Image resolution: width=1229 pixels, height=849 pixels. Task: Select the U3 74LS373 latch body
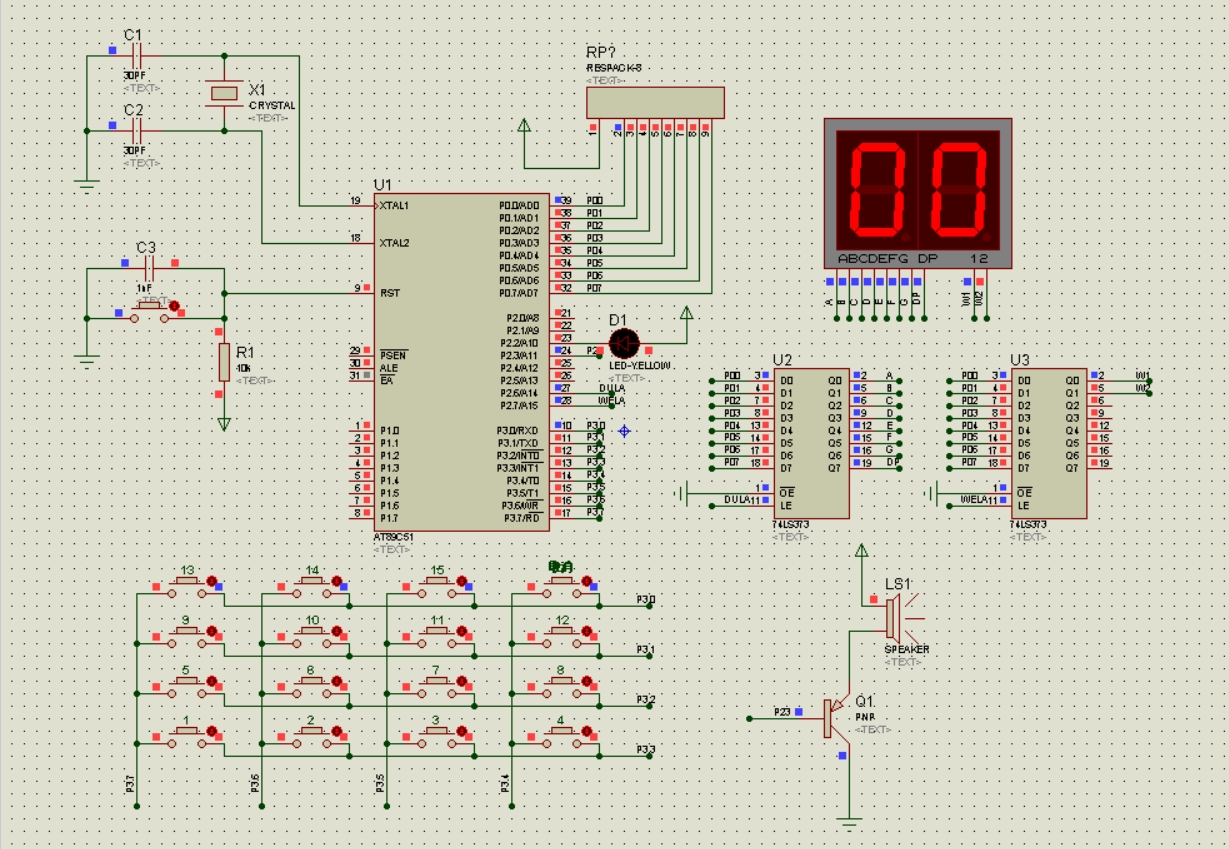pos(1048,443)
